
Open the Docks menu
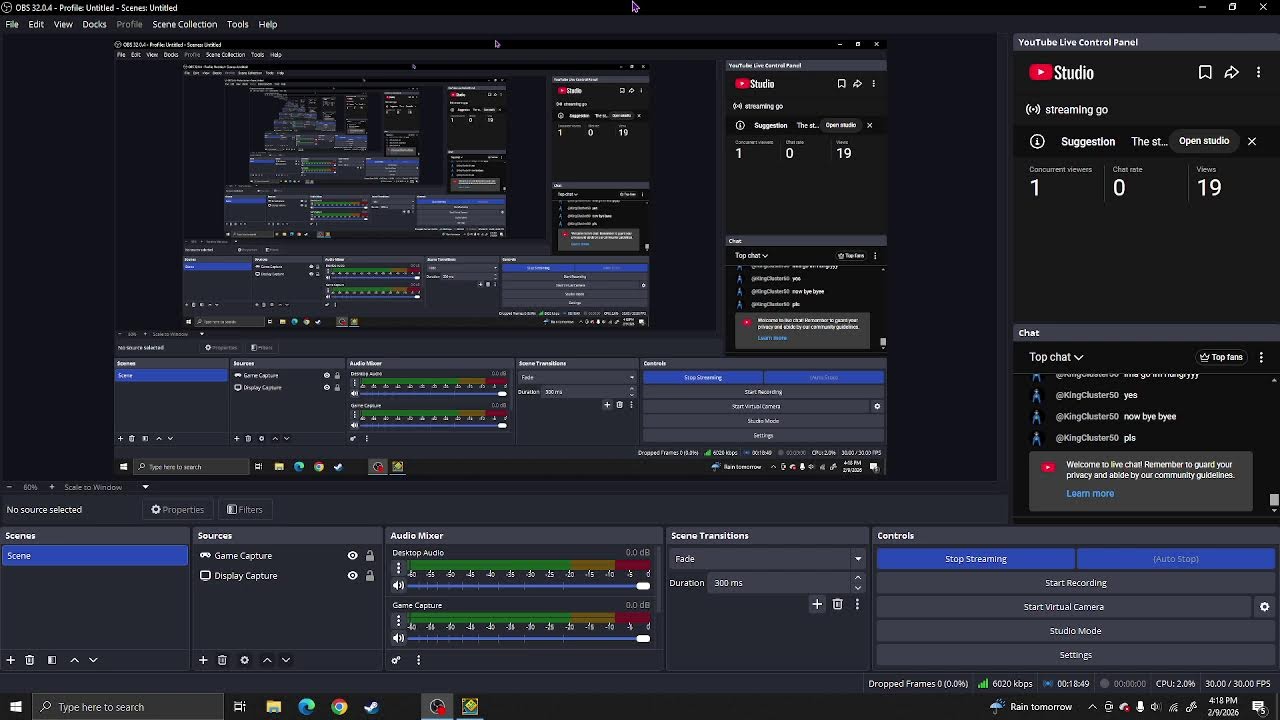coord(94,24)
